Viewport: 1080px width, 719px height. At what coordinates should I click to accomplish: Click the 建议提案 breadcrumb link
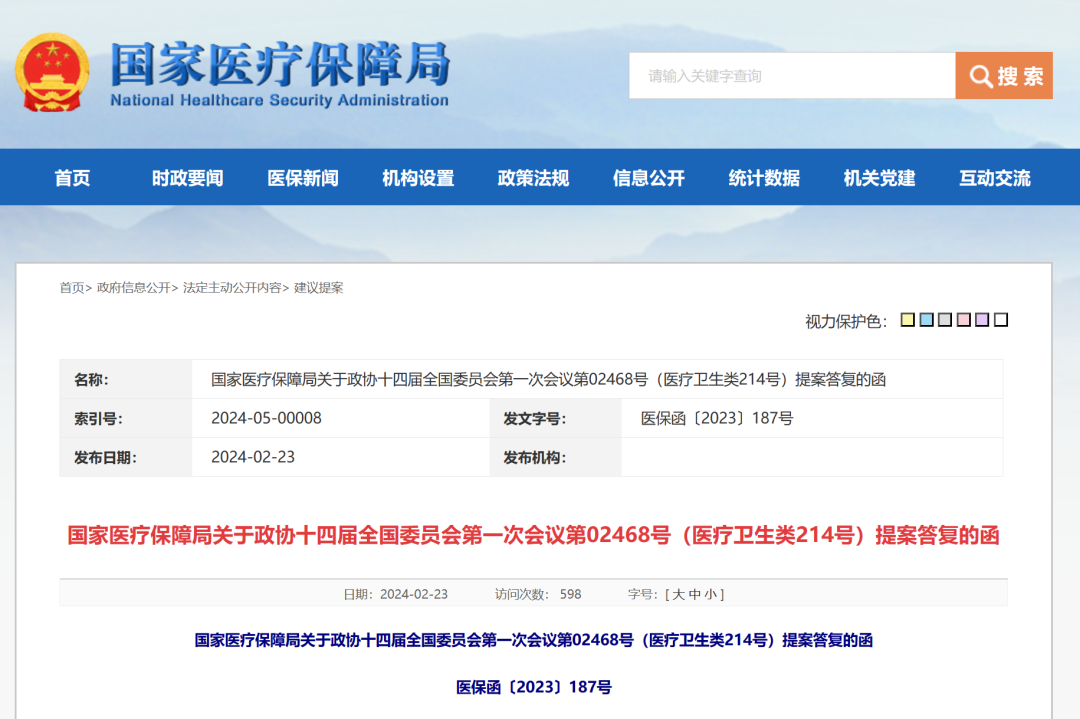319,288
